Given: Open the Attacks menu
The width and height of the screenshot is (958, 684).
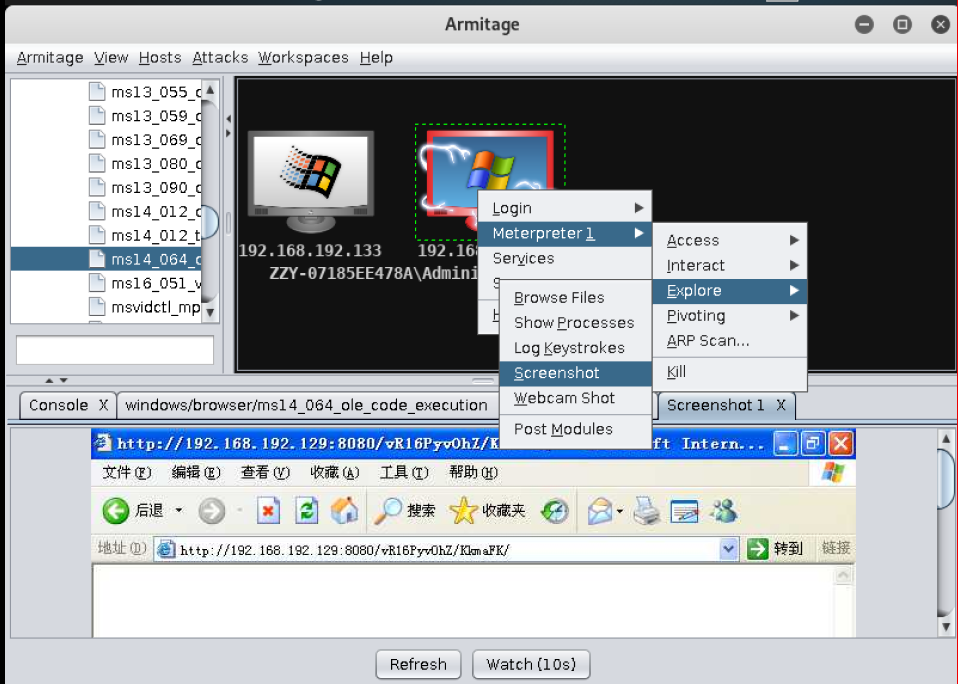Looking at the screenshot, I should click(x=220, y=57).
